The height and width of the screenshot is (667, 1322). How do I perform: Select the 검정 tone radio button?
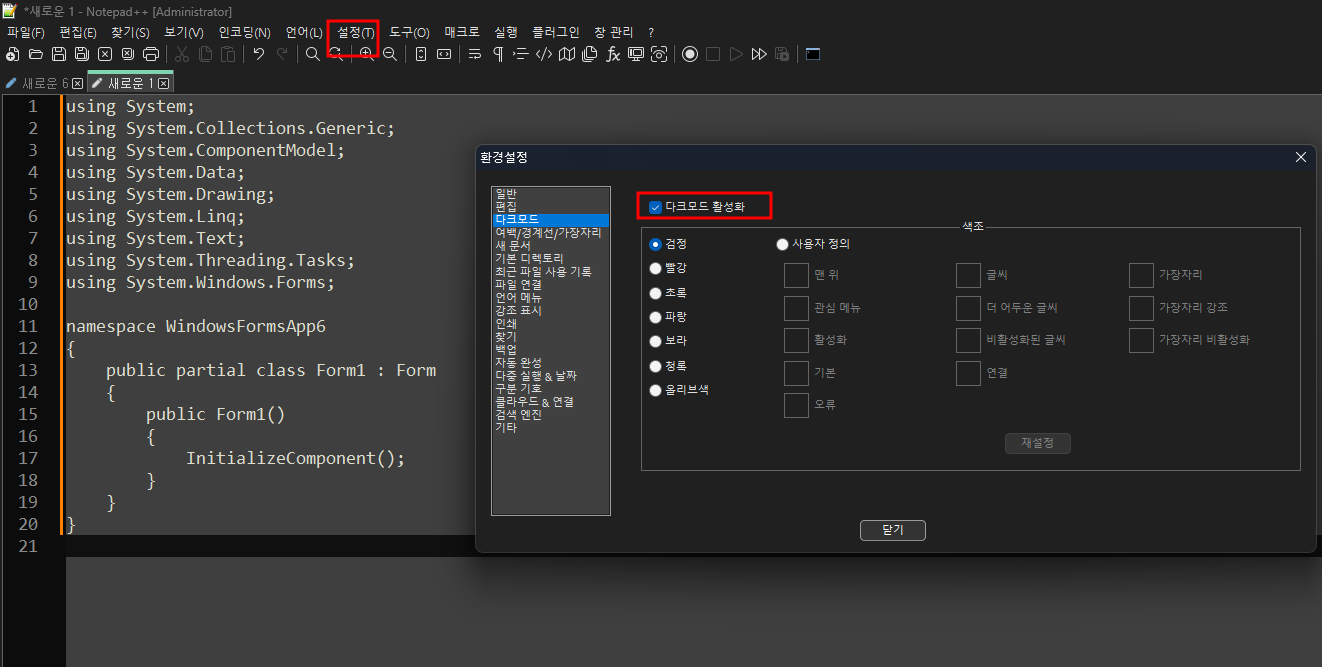click(656, 244)
